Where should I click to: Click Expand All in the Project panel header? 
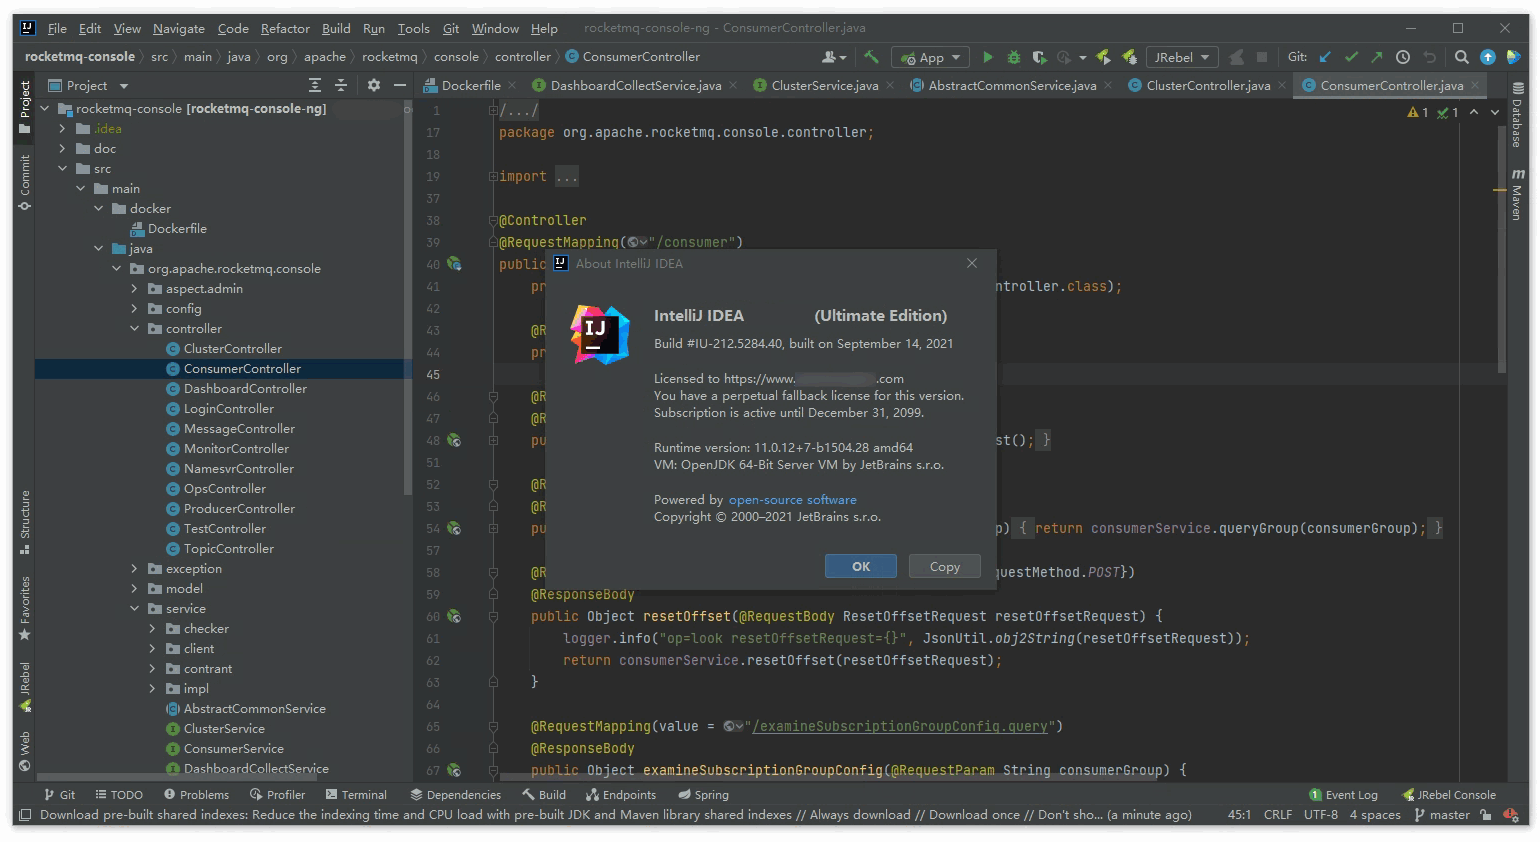[x=315, y=85]
